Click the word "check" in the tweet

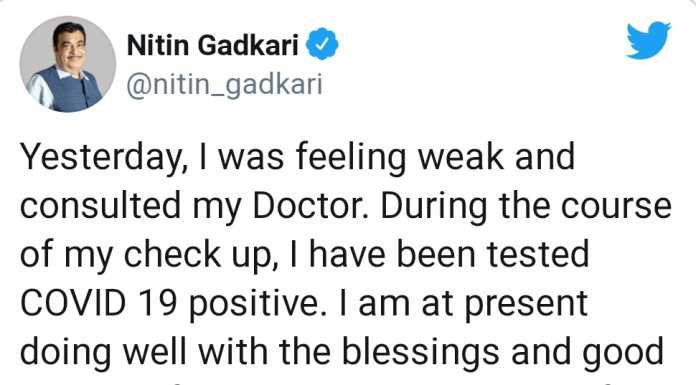172,254
